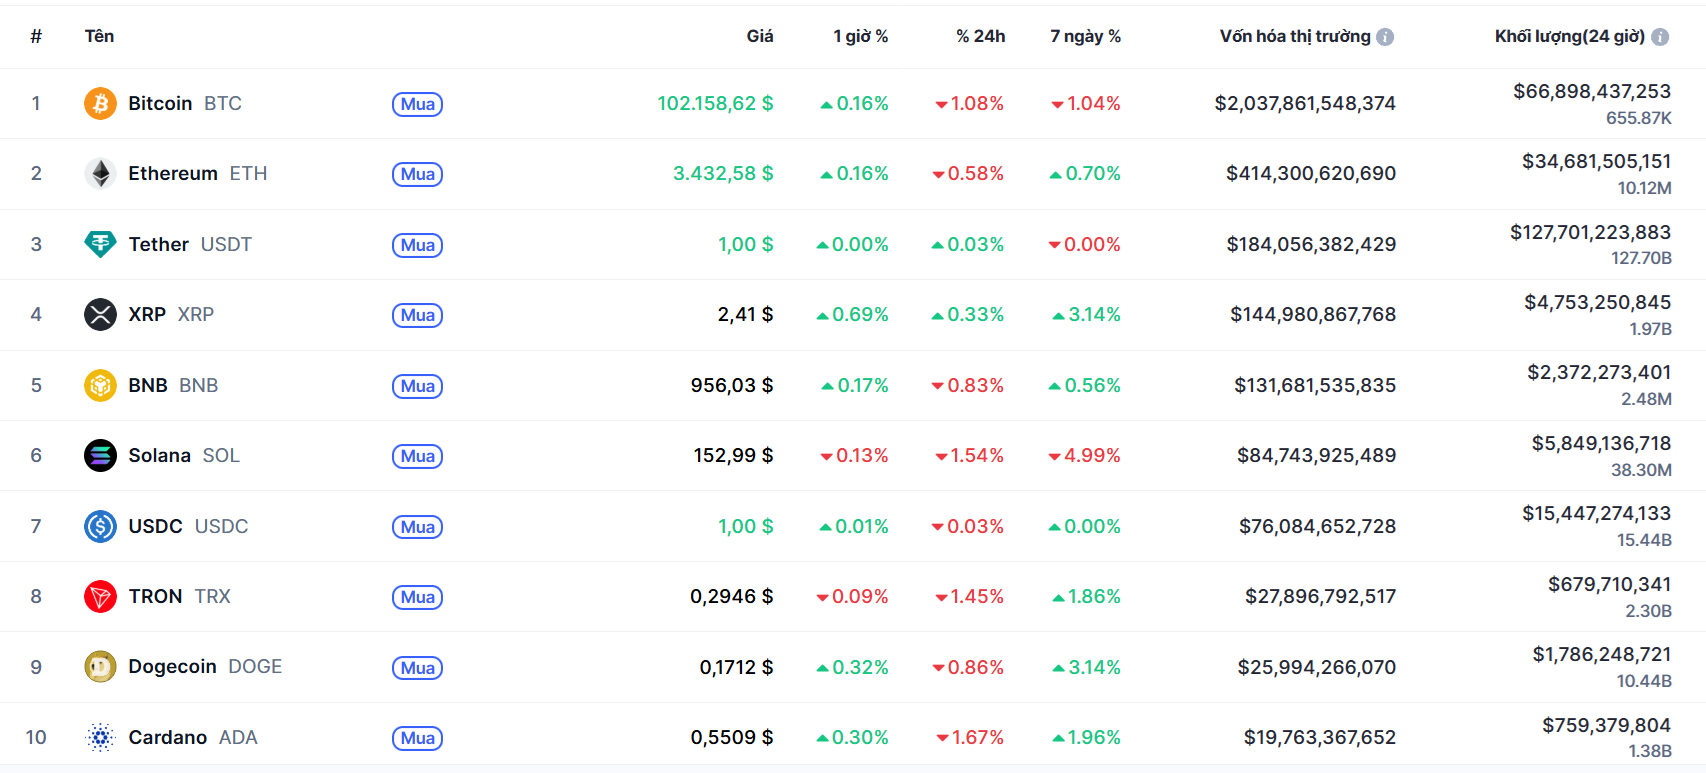Click Cardano price 0,5509 $
Viewport: 1706px width, 773px height.
pos(732,738)
